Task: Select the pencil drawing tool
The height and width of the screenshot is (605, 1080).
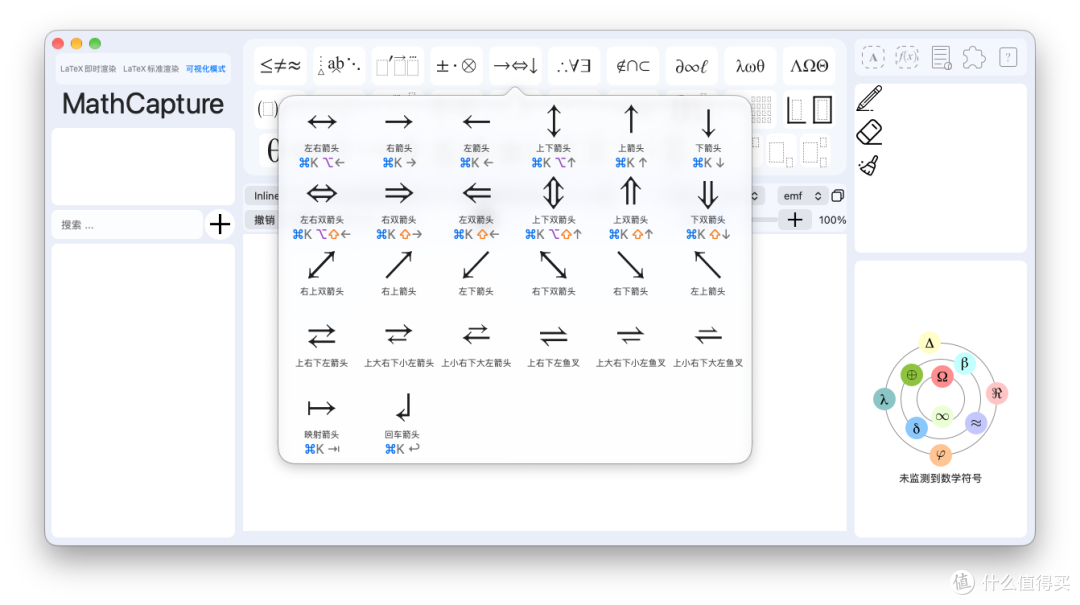Action: click(x=869, y=99)
